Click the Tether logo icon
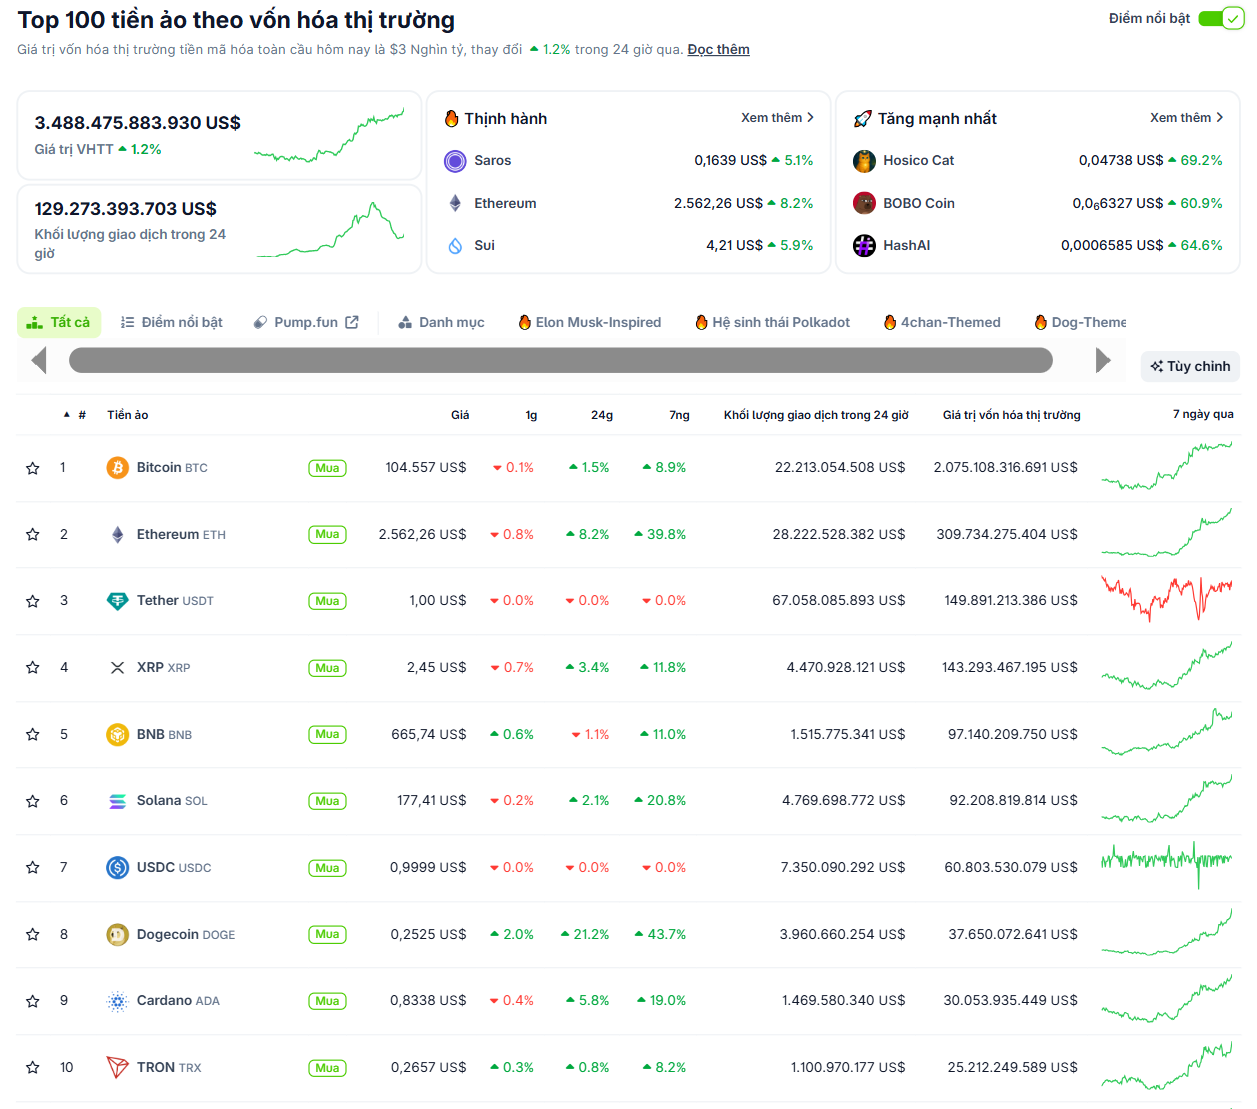Viewport: 1257px width, 1109px height. pyautogui.click(x=118, y=601)
